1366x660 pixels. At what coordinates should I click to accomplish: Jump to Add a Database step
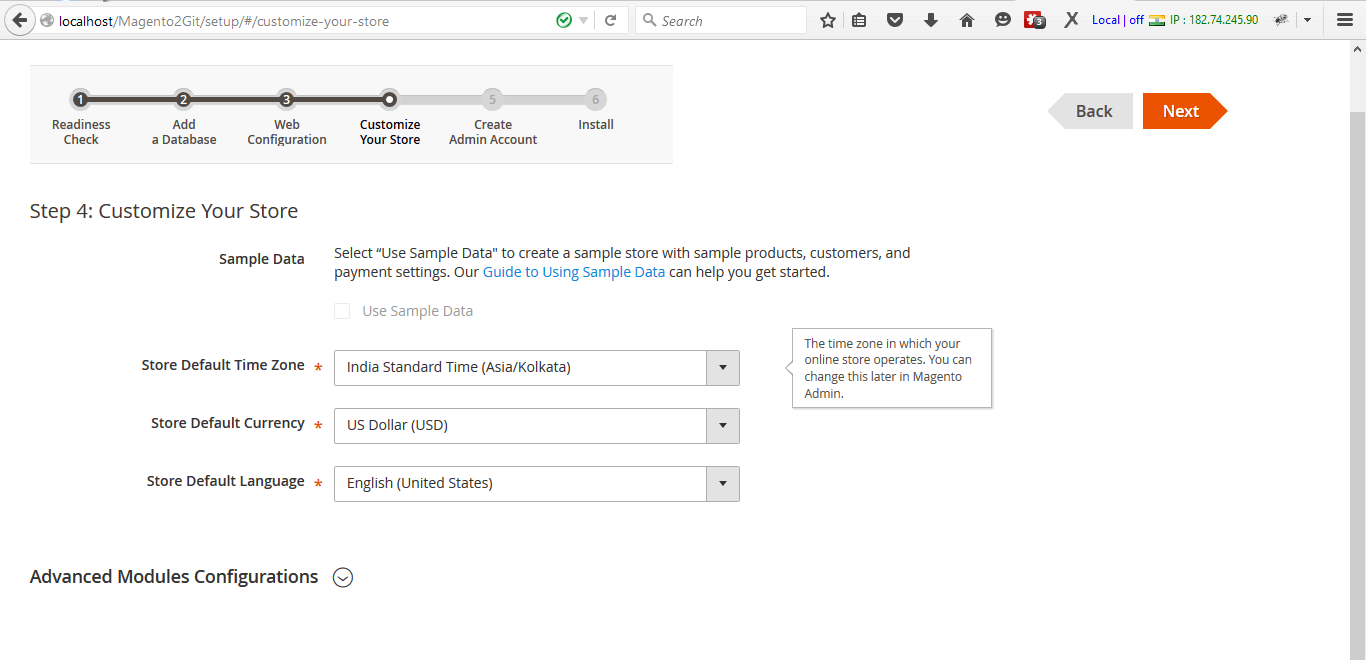click(183, 100)
